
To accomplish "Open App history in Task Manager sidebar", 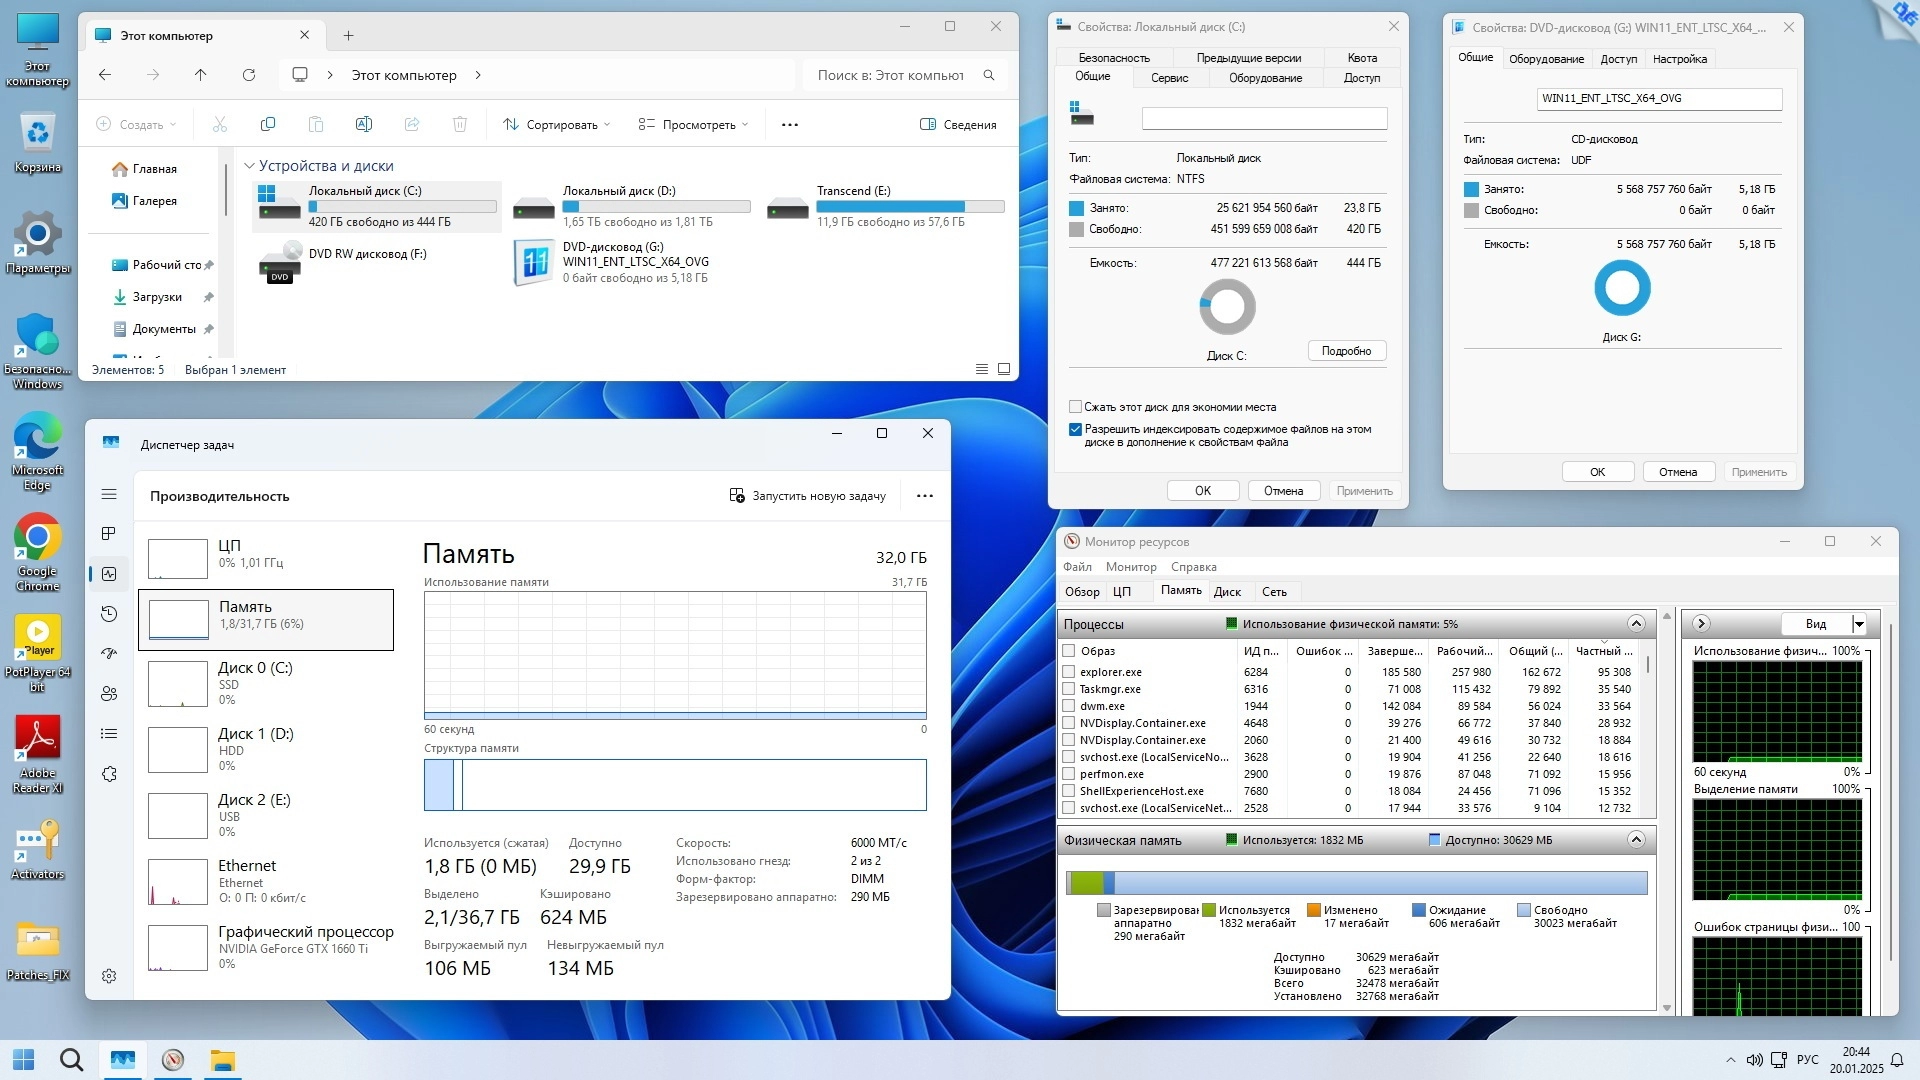I will pos(109,614).
